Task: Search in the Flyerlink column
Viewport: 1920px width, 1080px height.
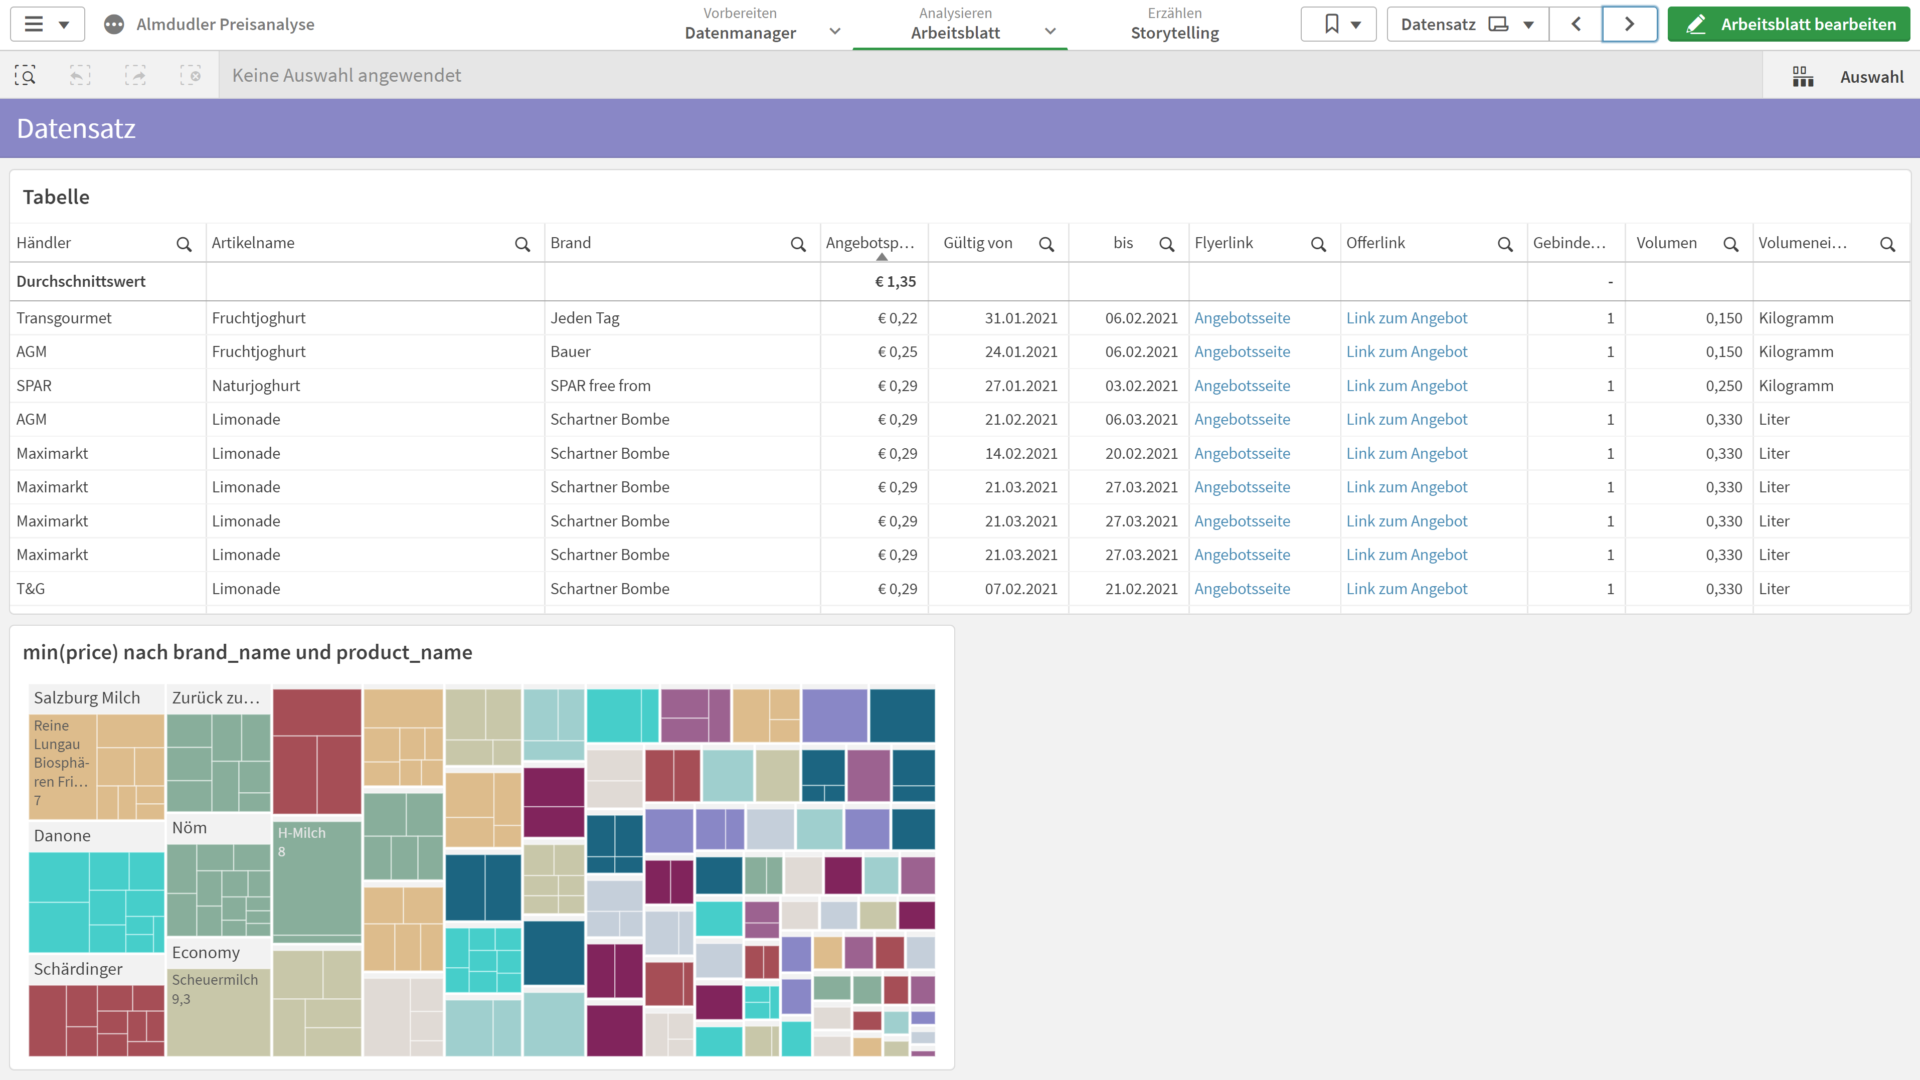Action: coord(1318,244)
